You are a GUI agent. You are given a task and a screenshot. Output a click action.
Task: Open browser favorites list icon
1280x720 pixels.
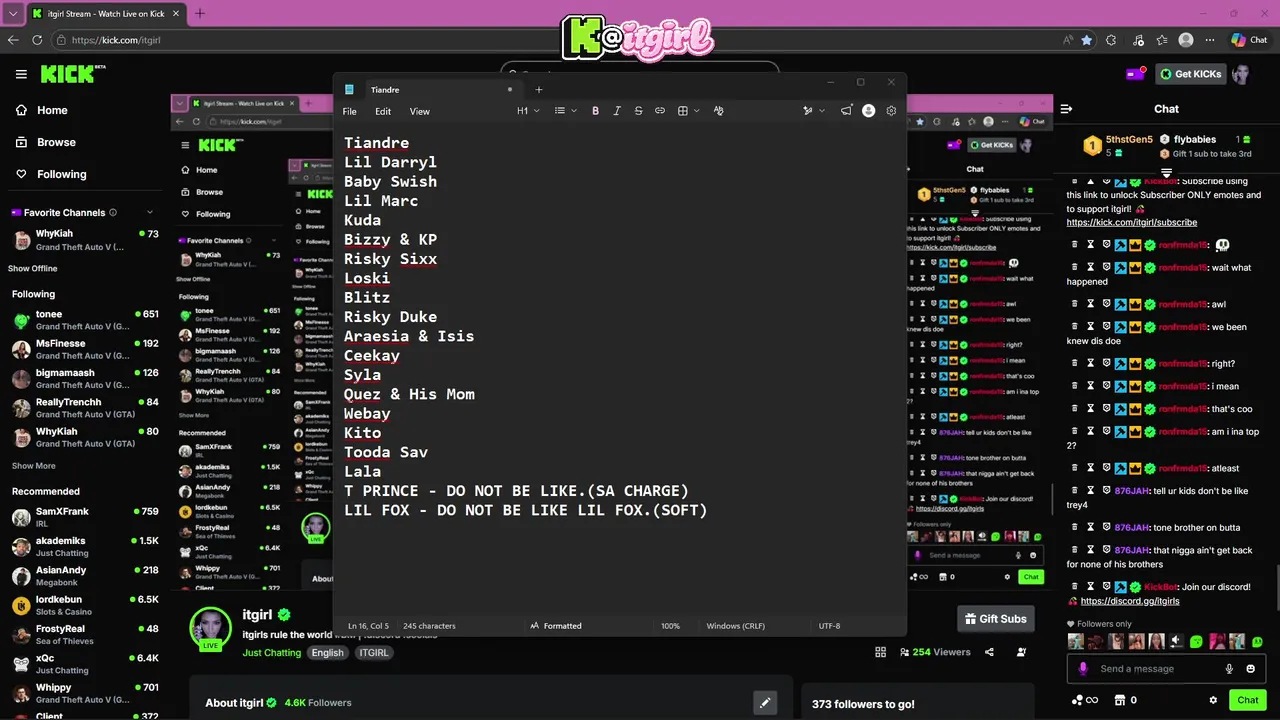coord(1162,40)
